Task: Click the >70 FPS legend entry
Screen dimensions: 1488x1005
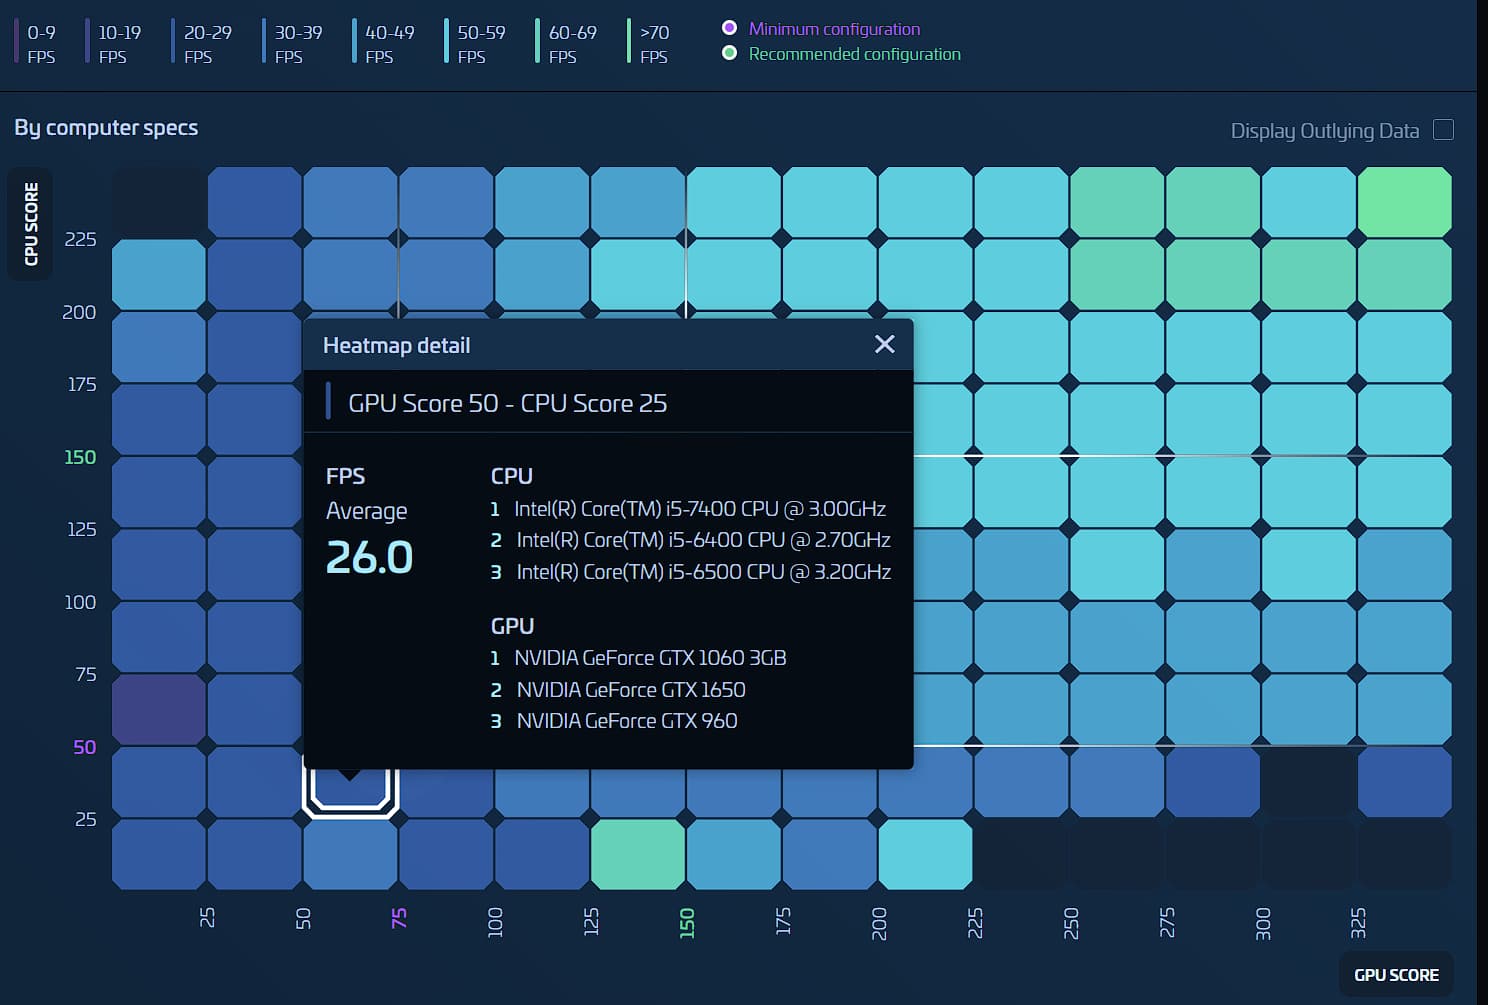Action: [650, 44]
